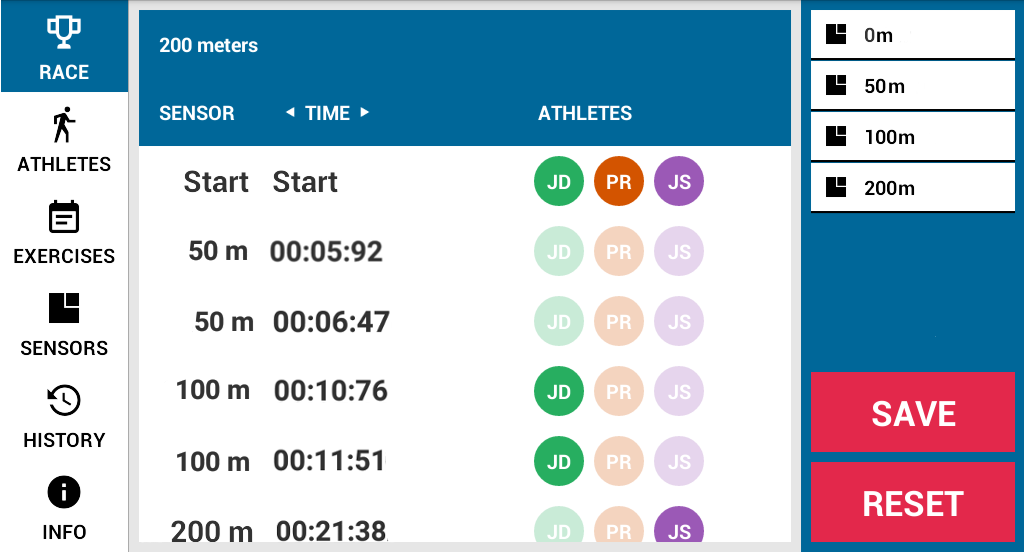
Task: Open the Athletes section in the sidebar
Action: click(64, 139)
